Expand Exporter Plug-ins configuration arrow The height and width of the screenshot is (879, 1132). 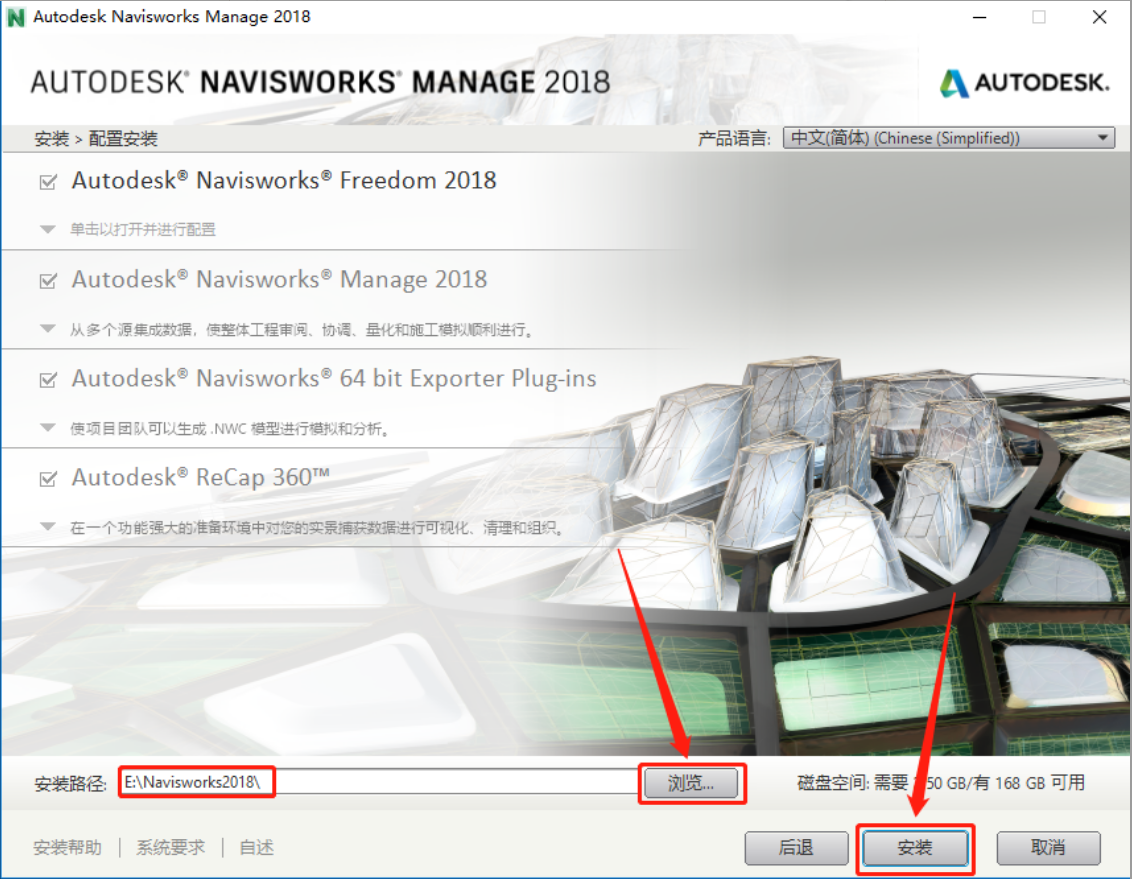coord(47,428)
